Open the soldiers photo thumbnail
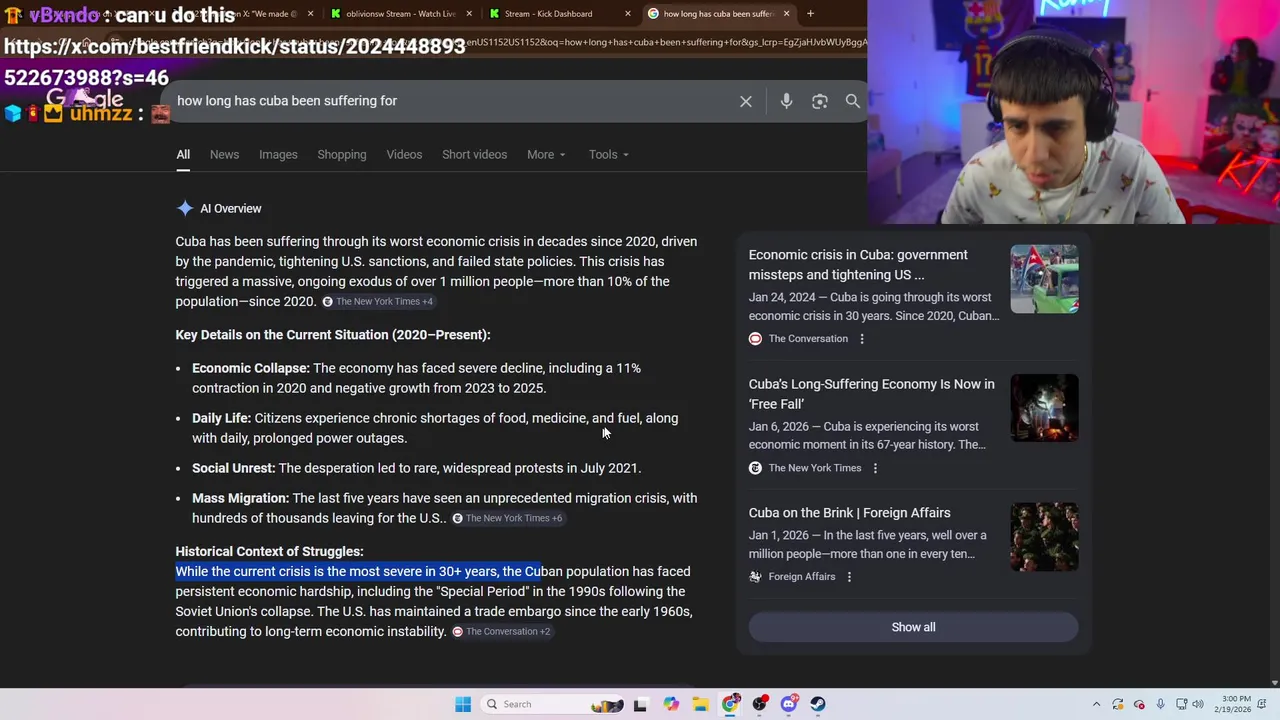 pos(1044,537)
